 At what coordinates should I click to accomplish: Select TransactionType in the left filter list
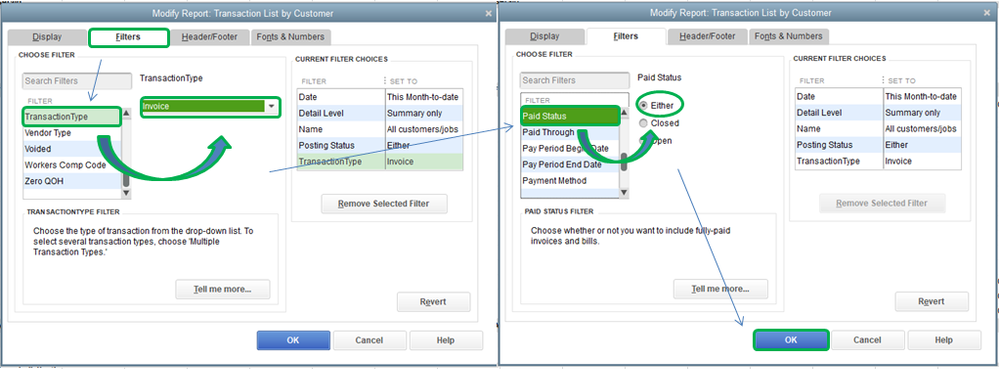click(x=71, y=117)
